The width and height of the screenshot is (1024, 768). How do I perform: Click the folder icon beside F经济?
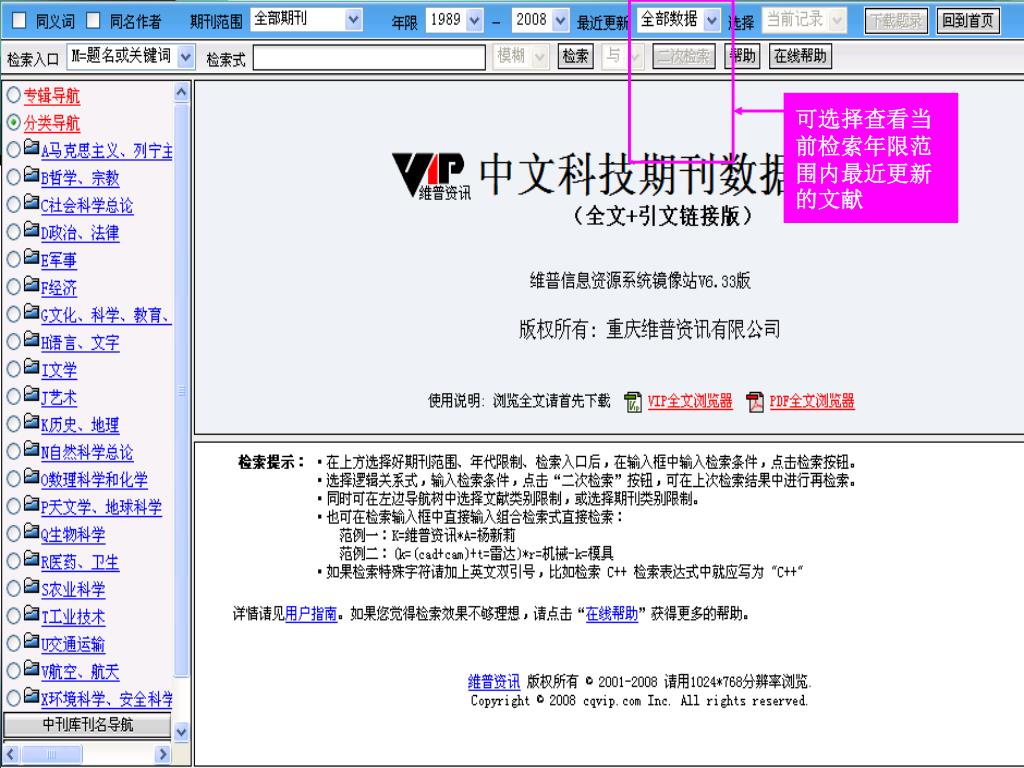[x=31, y=284]
